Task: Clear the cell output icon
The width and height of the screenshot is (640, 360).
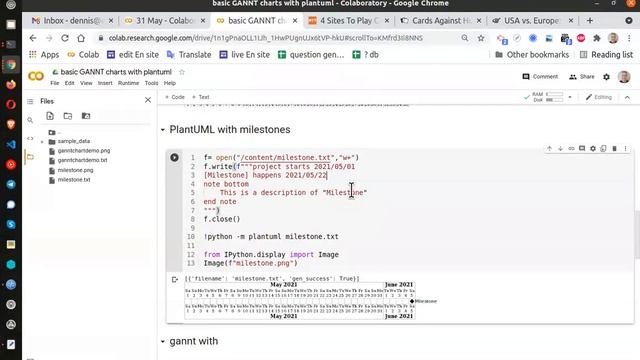Action: (175, 280)
